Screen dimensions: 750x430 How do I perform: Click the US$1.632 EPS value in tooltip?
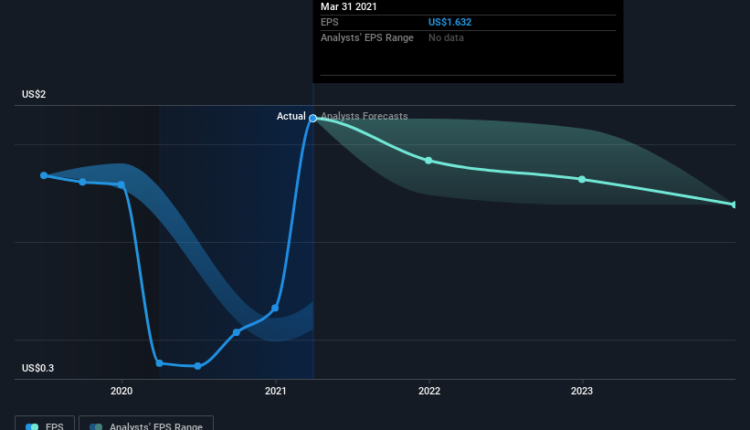click(450, 23)
